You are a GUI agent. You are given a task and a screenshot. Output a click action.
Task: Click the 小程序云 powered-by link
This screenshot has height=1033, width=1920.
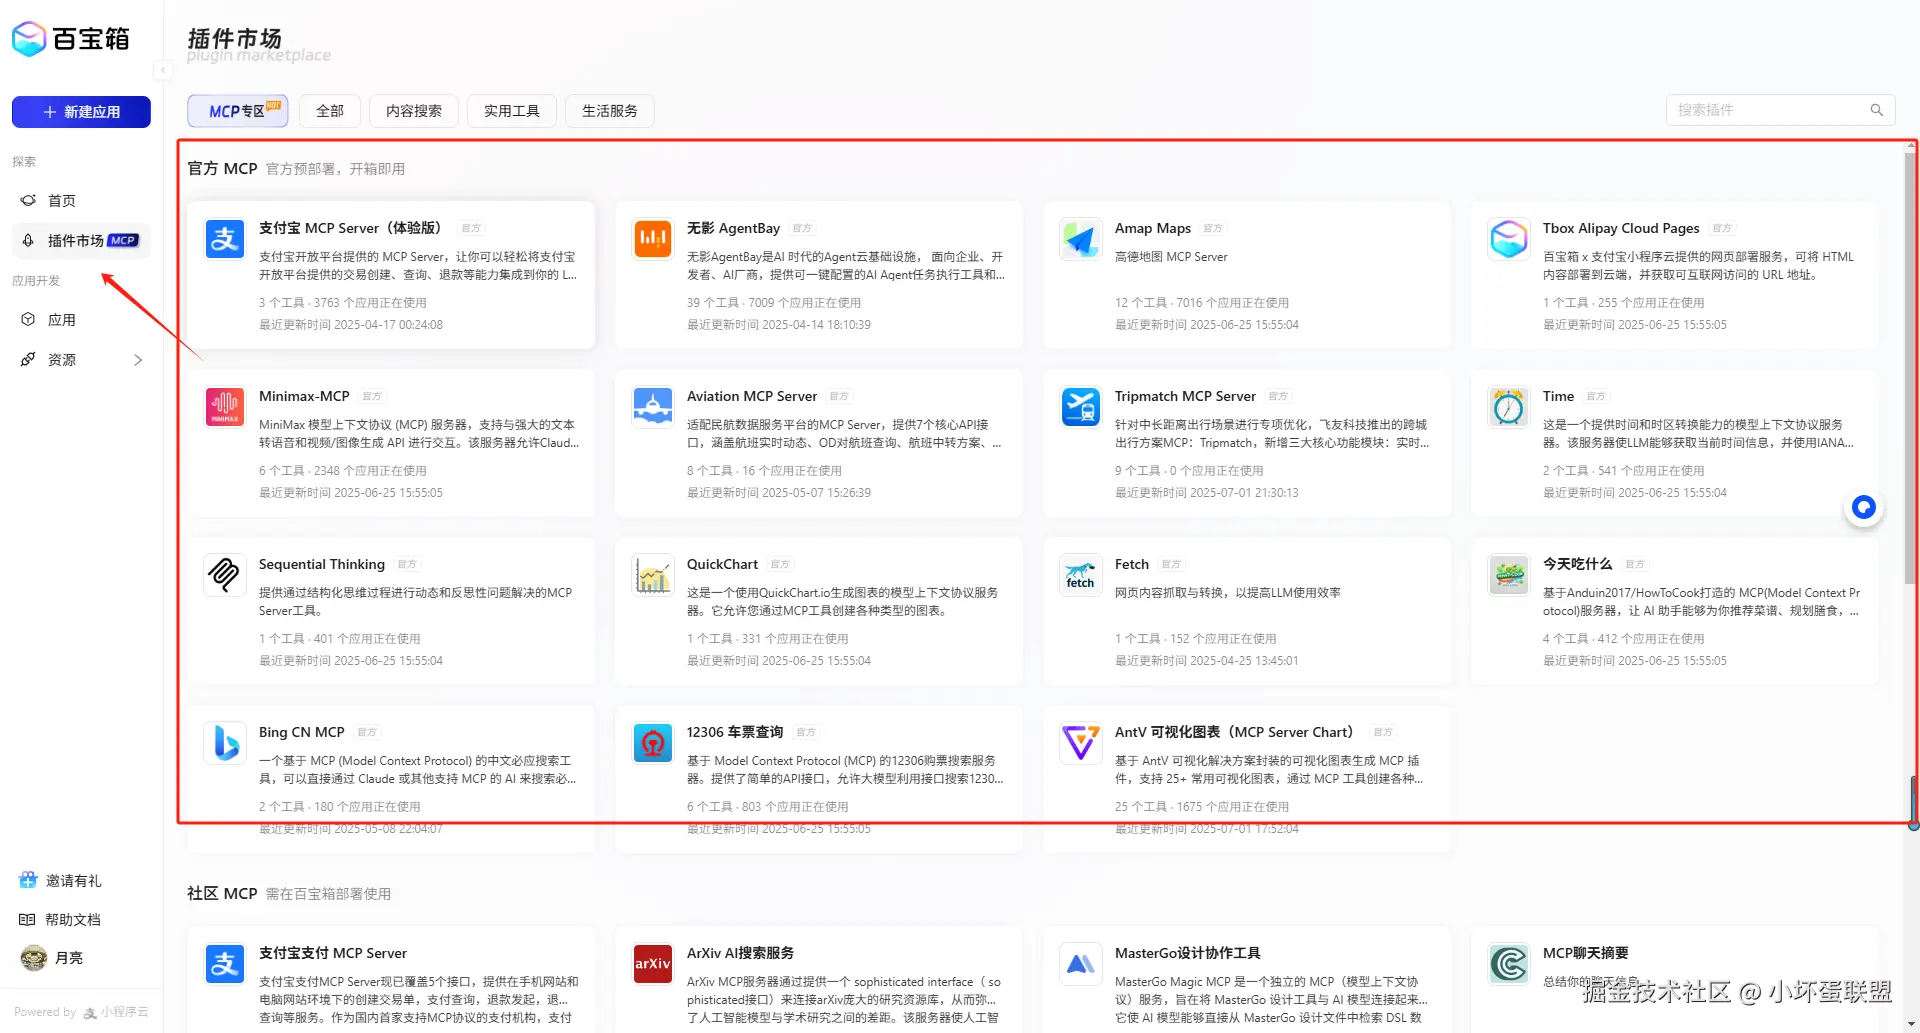tap(116, 1012)
